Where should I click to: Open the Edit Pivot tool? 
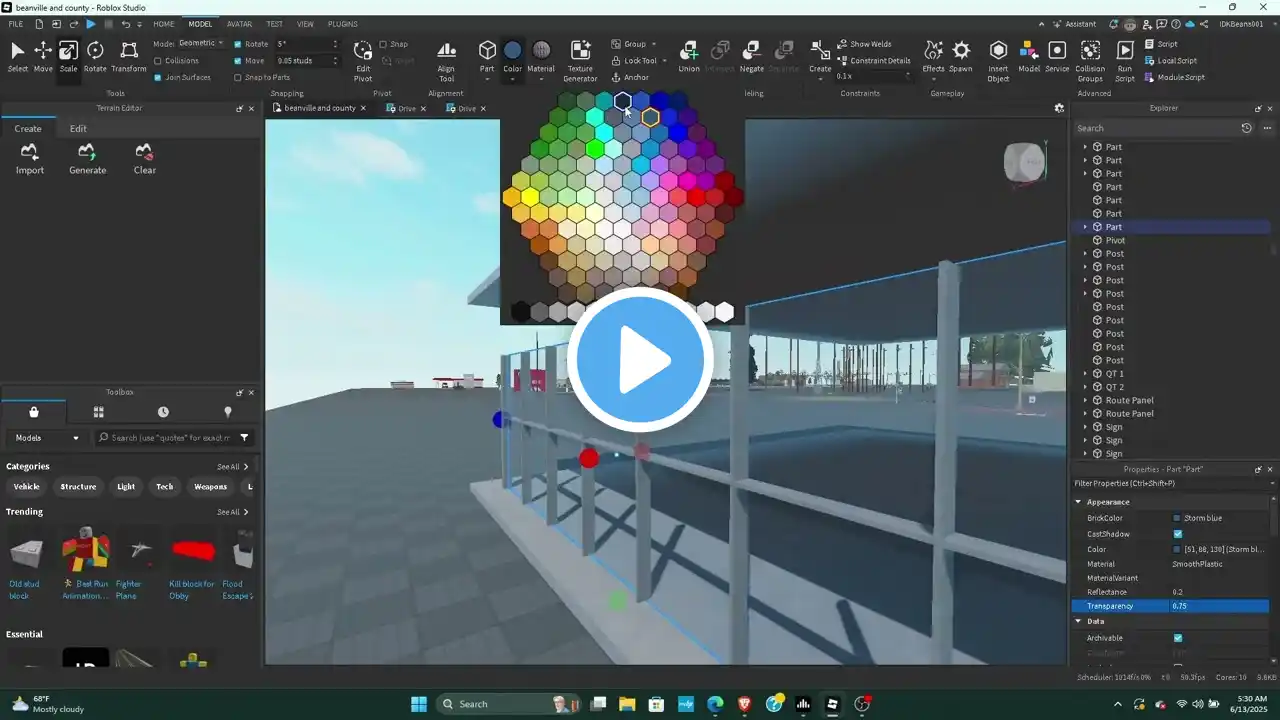tap(363, 61)
